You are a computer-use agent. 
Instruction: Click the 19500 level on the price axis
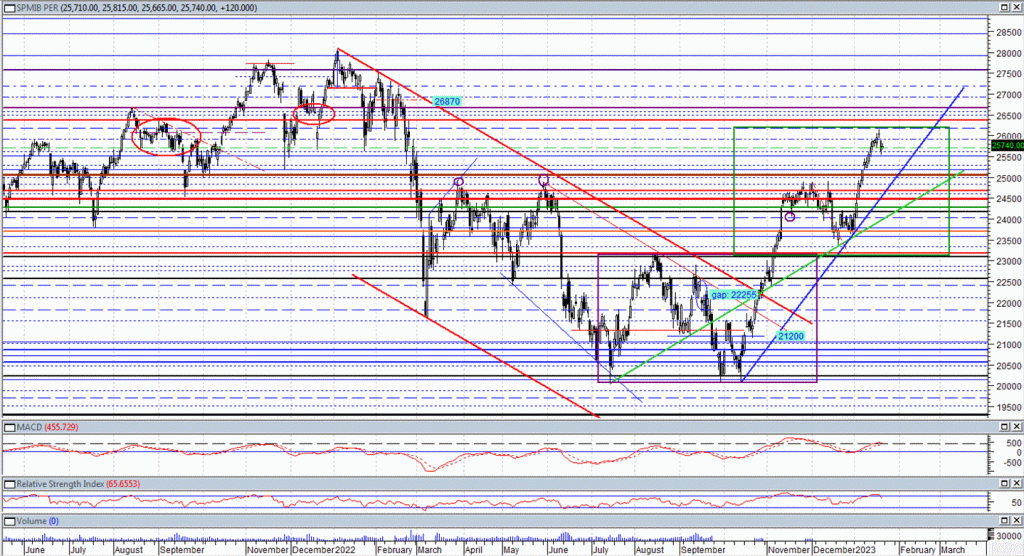(x=1009, y=408)
